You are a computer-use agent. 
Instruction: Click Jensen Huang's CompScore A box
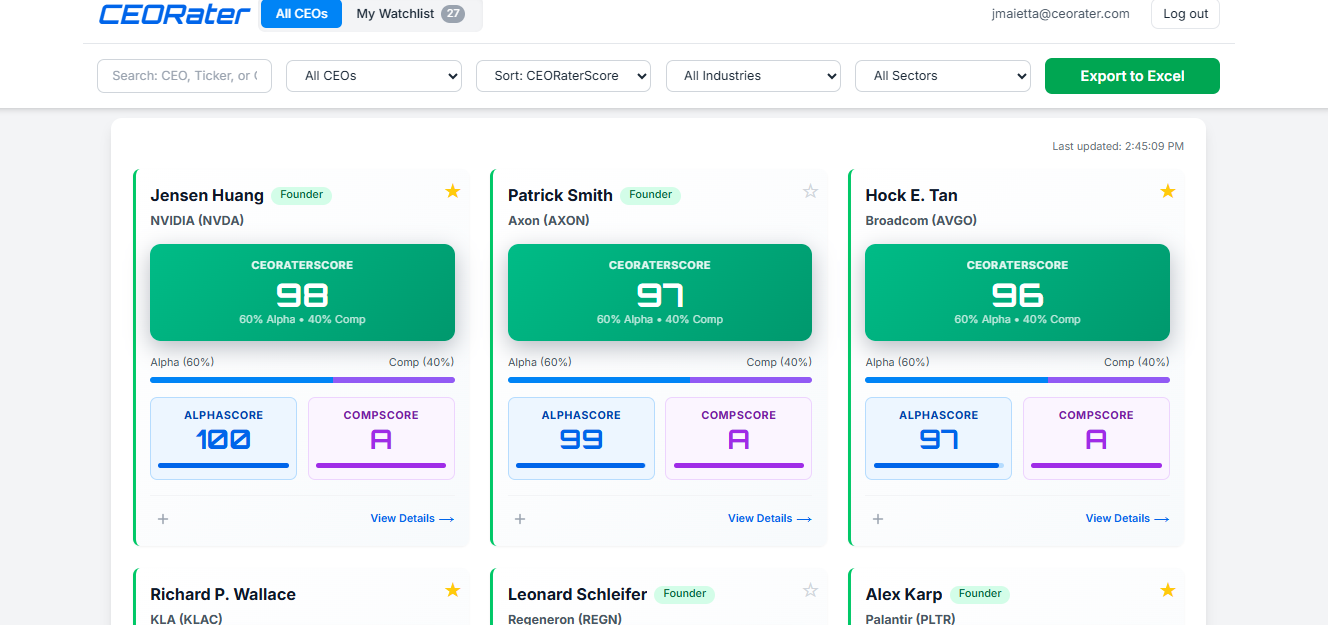pyautogui.click(x=381, y=438)
